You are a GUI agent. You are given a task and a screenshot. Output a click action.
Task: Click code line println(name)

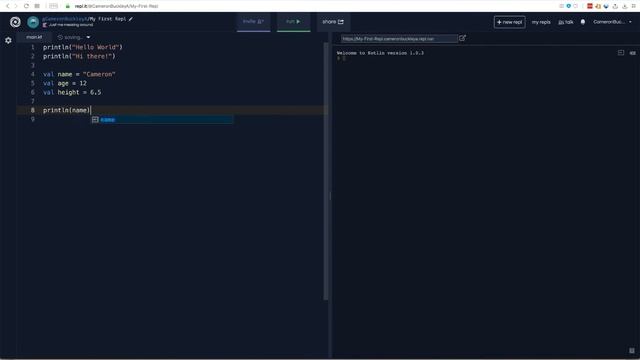(67, 110)
